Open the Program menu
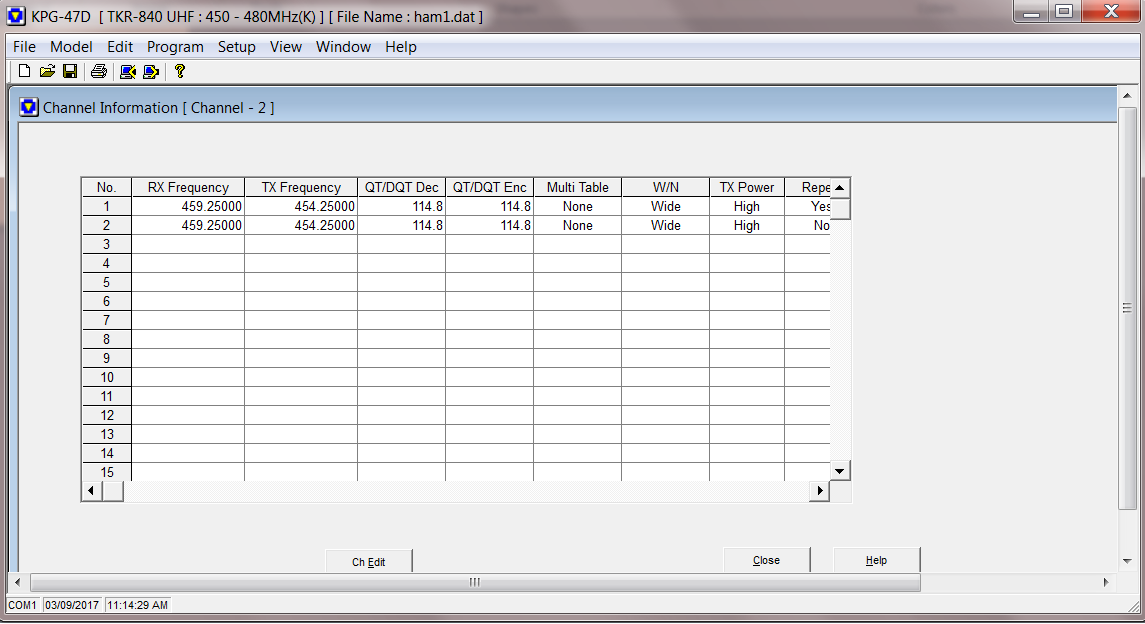The width and height of the screenshot is (1145, 624). [x=175, y=47]
